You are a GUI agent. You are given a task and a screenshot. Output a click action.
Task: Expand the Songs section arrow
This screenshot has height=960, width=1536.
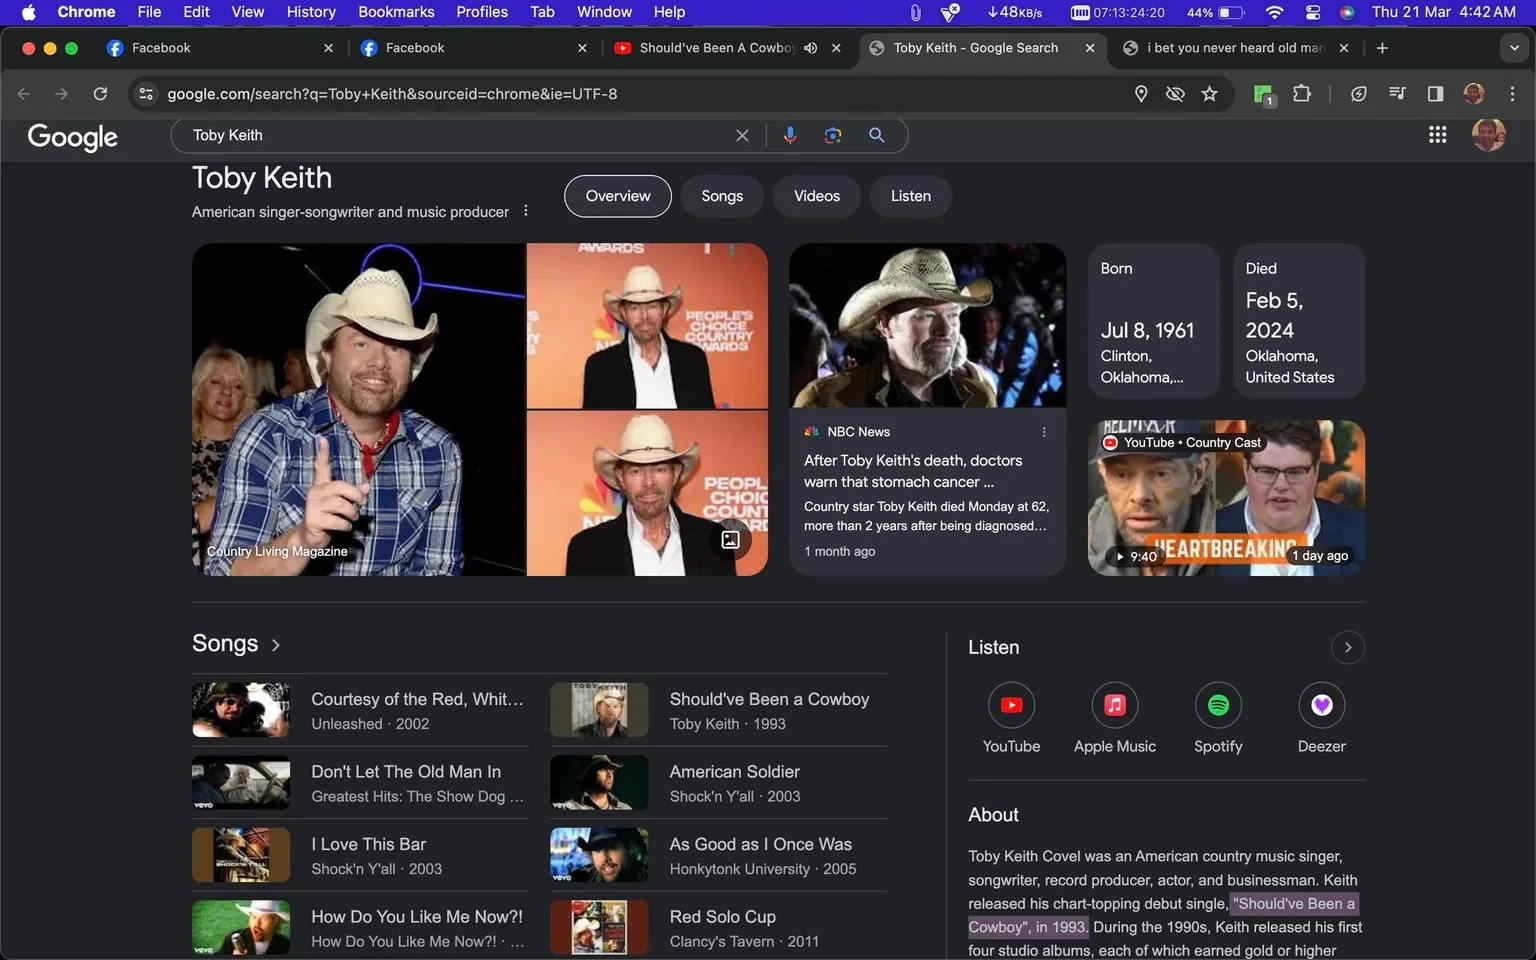point(277,644)
